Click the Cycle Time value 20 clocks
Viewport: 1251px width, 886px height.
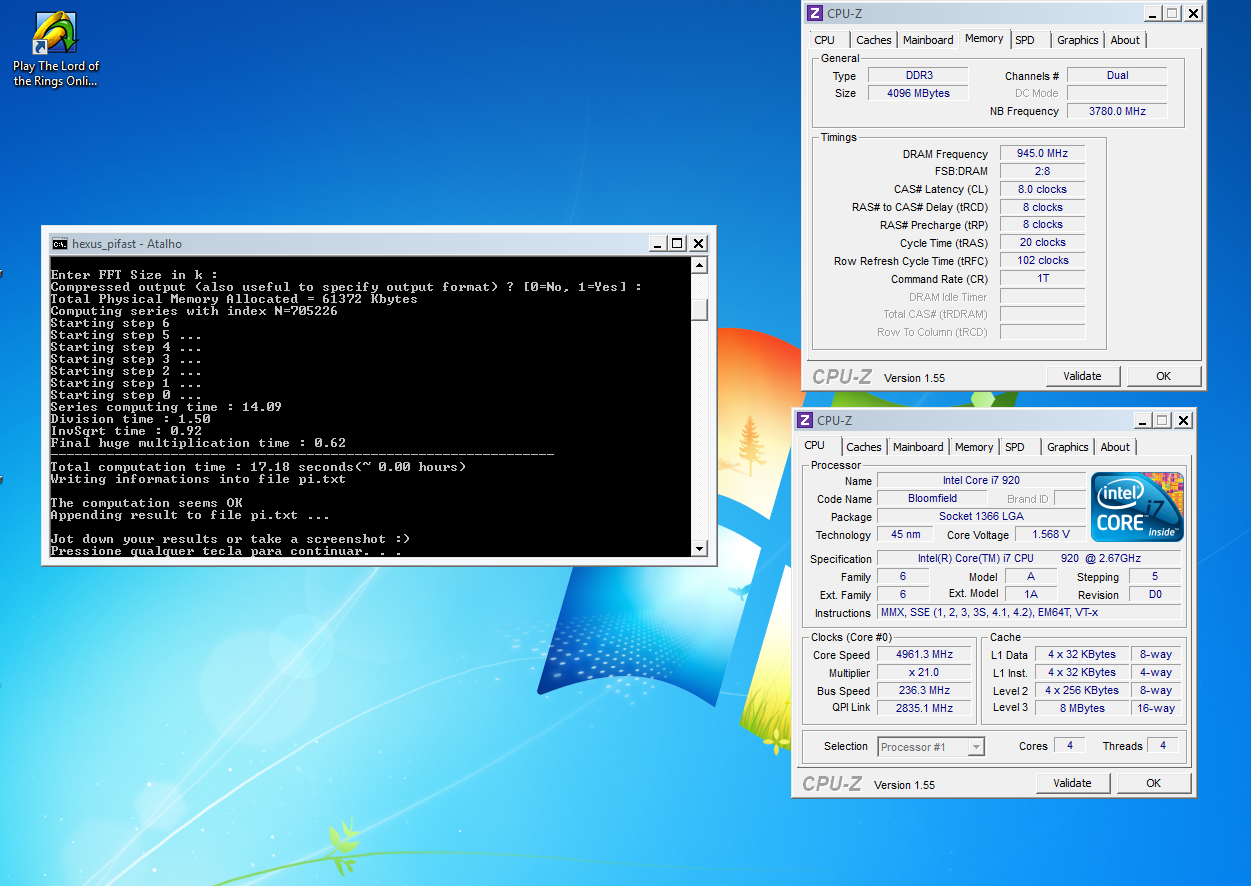[1042, 242]
